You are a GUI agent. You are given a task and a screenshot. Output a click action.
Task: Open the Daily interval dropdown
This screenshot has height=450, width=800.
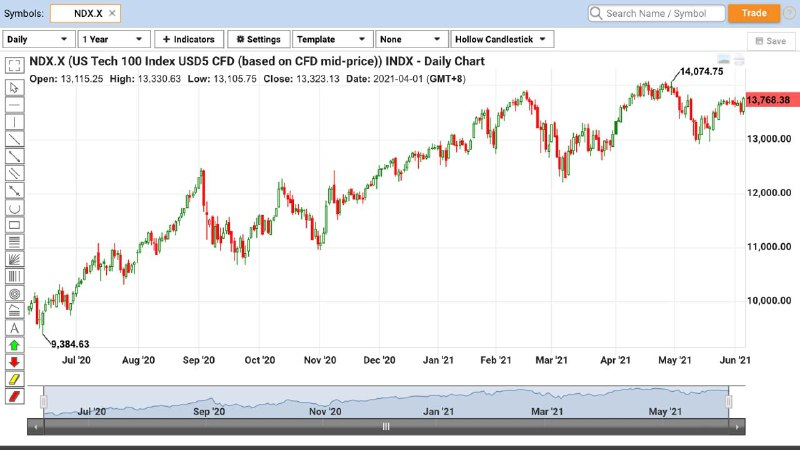pos(38,39)
